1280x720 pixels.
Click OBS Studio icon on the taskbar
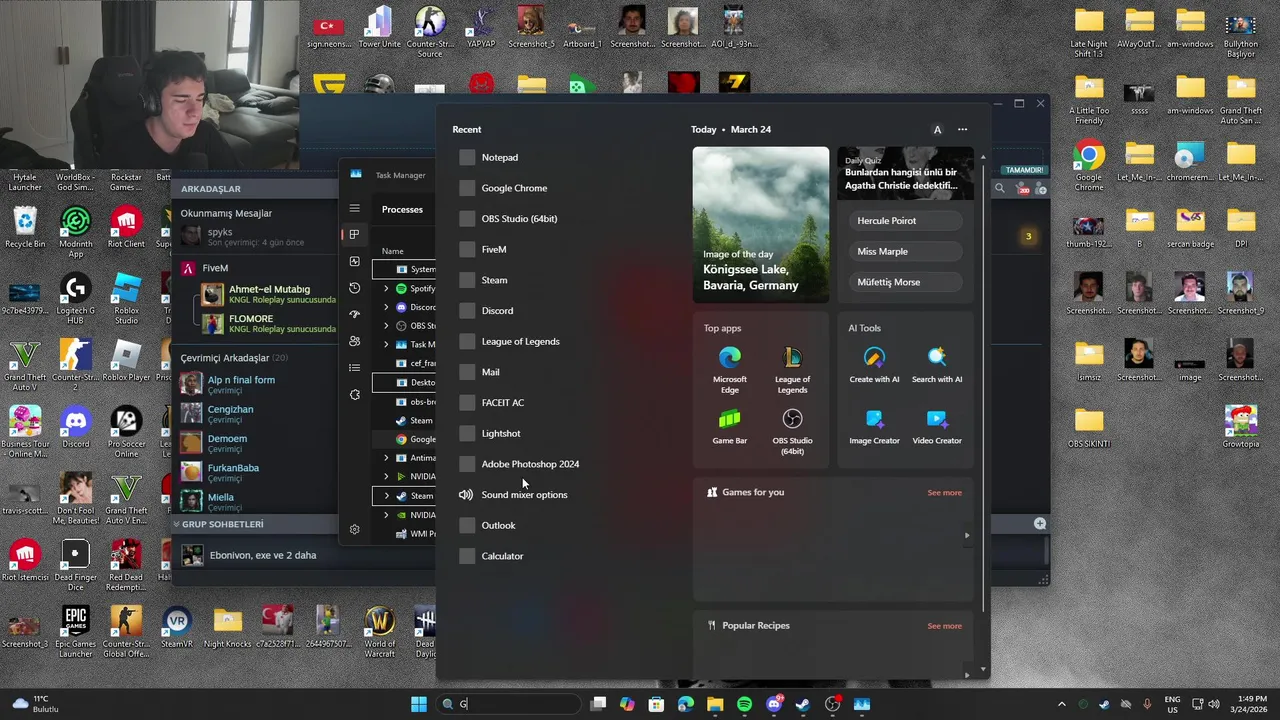(x=832, y=704)
